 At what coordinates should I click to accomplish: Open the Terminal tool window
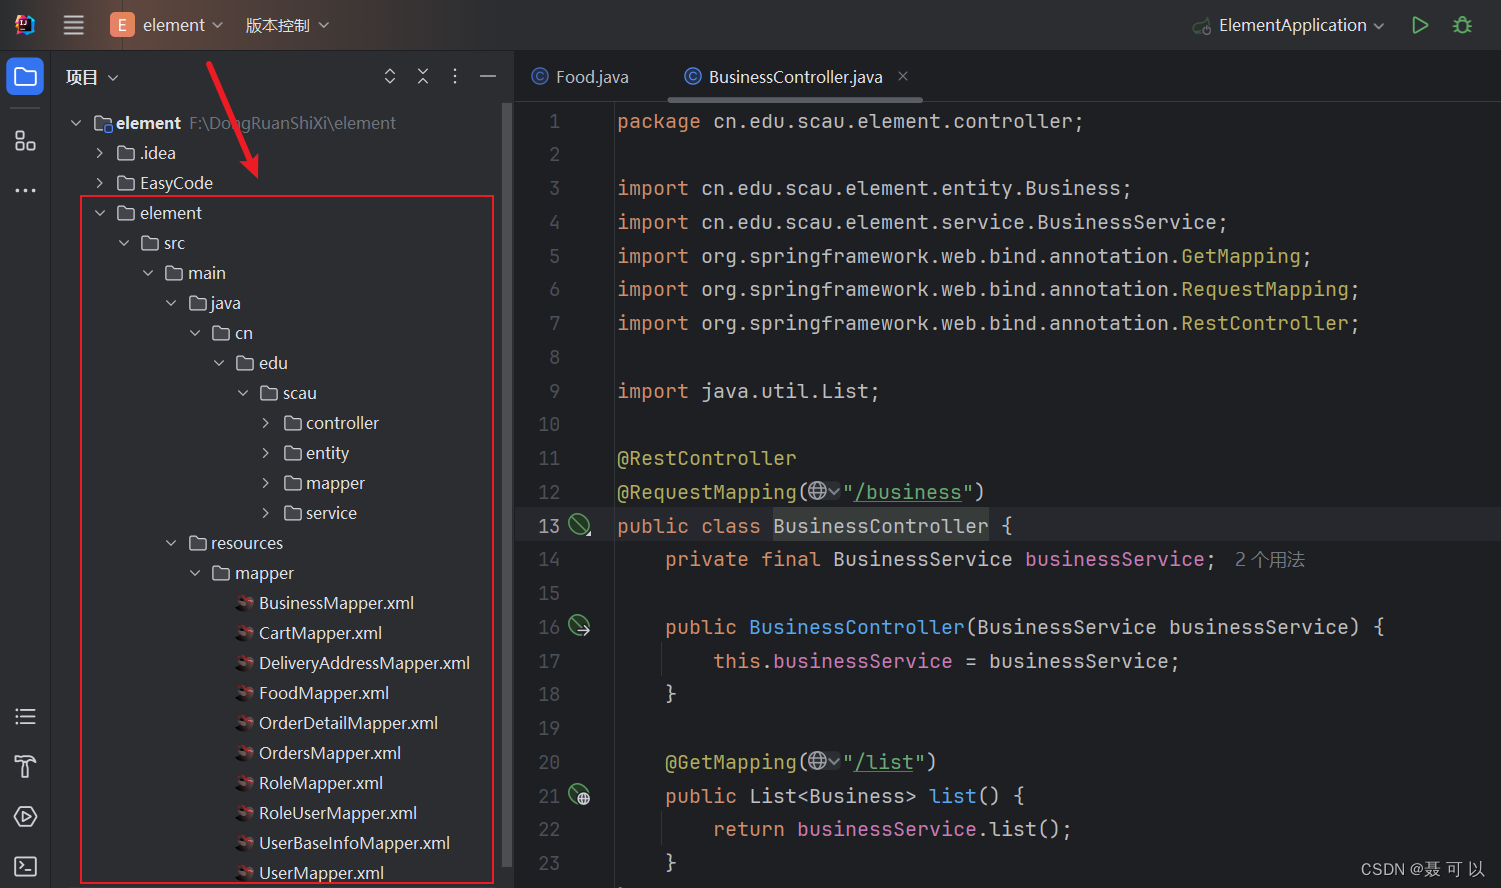click(25, 866)
